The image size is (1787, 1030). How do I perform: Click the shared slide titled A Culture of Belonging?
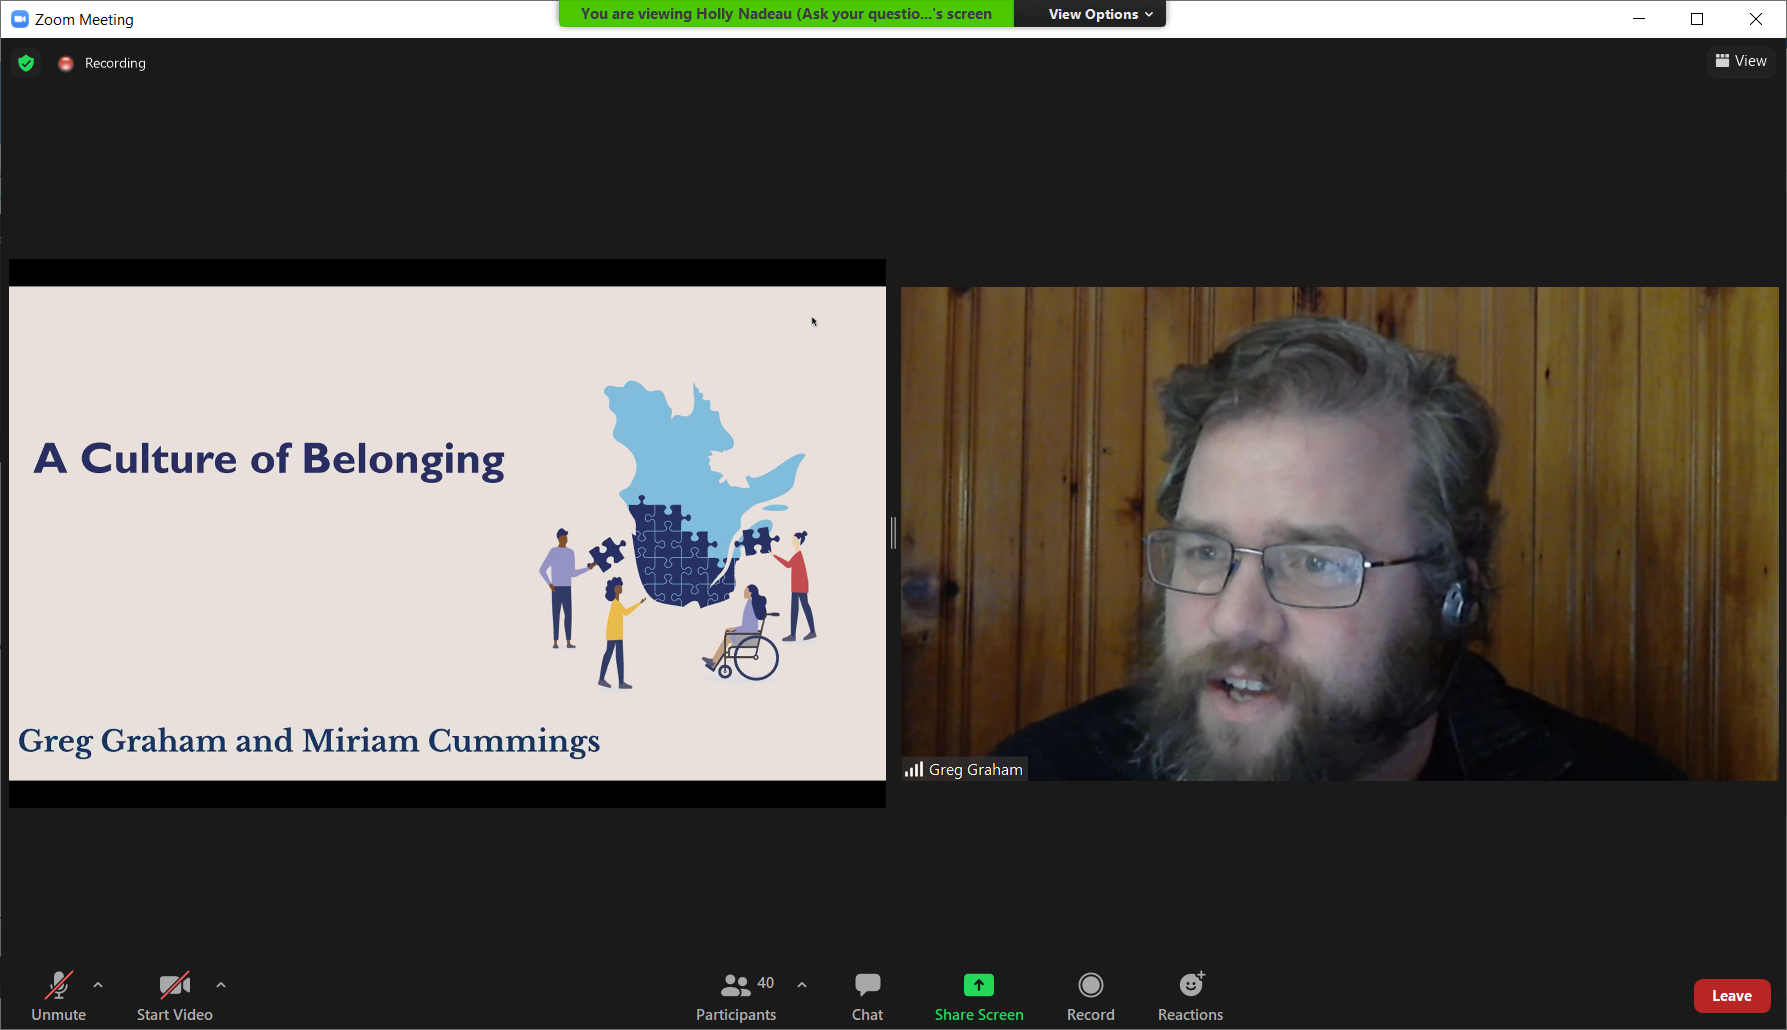(447, 533)
